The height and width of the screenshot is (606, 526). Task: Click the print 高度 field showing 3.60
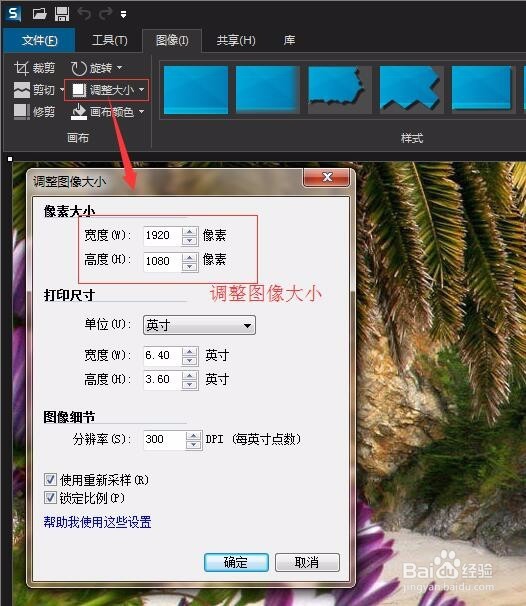point(162,380)
